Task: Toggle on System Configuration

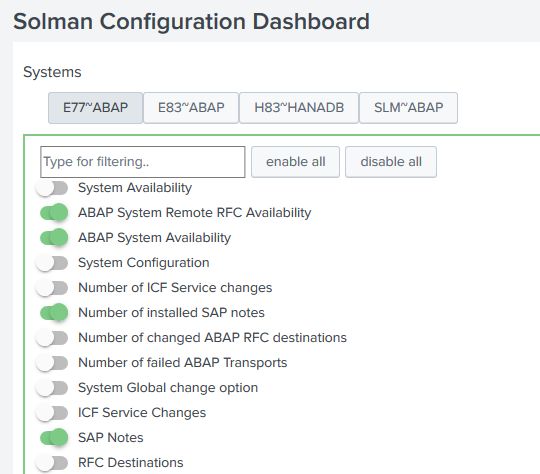Action: (52, 263)
